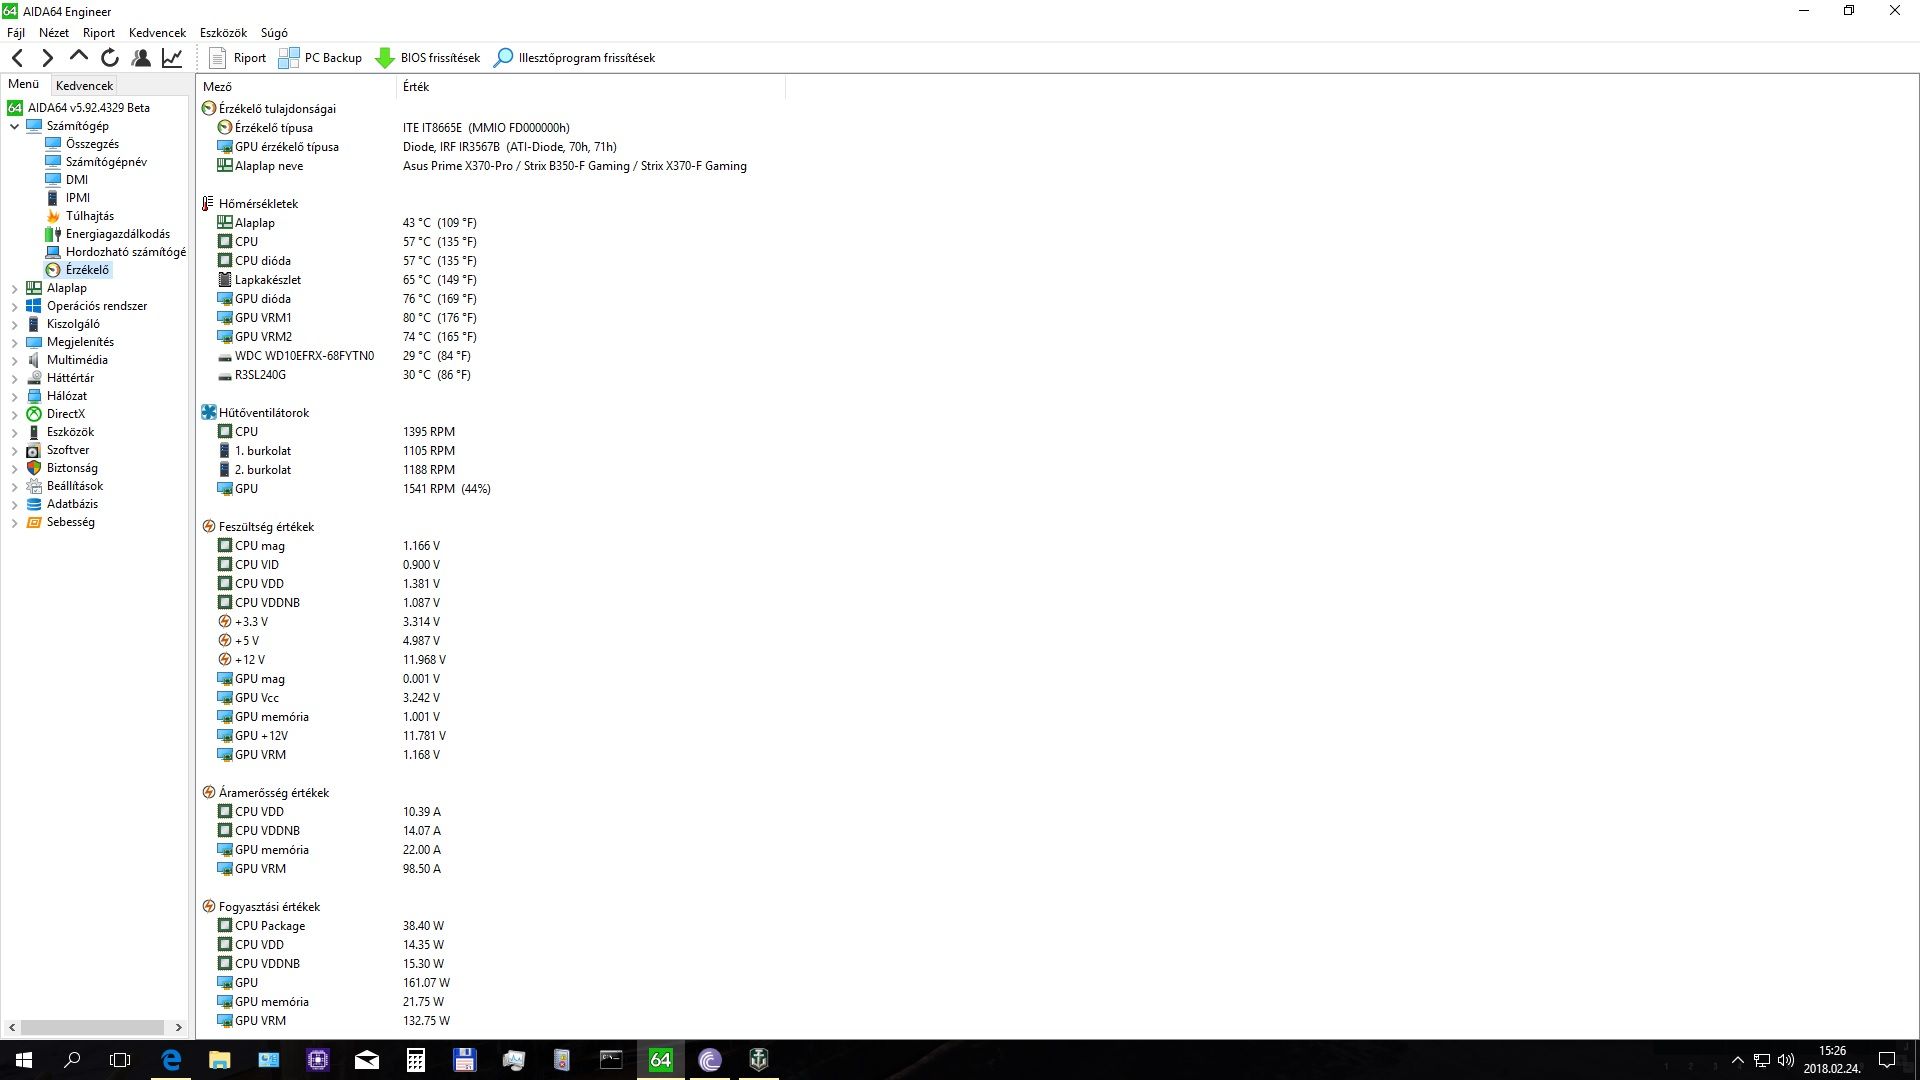Open Calculator from the taskbar

416,1060
